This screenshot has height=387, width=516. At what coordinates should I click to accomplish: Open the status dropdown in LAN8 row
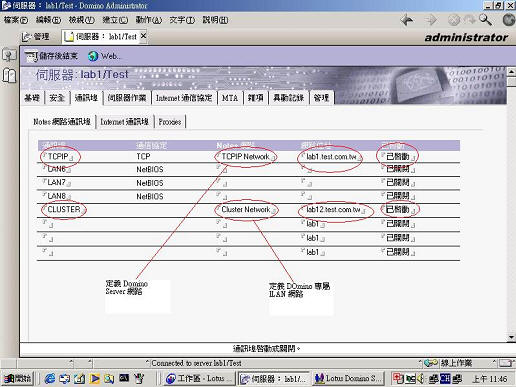(398, 196)
